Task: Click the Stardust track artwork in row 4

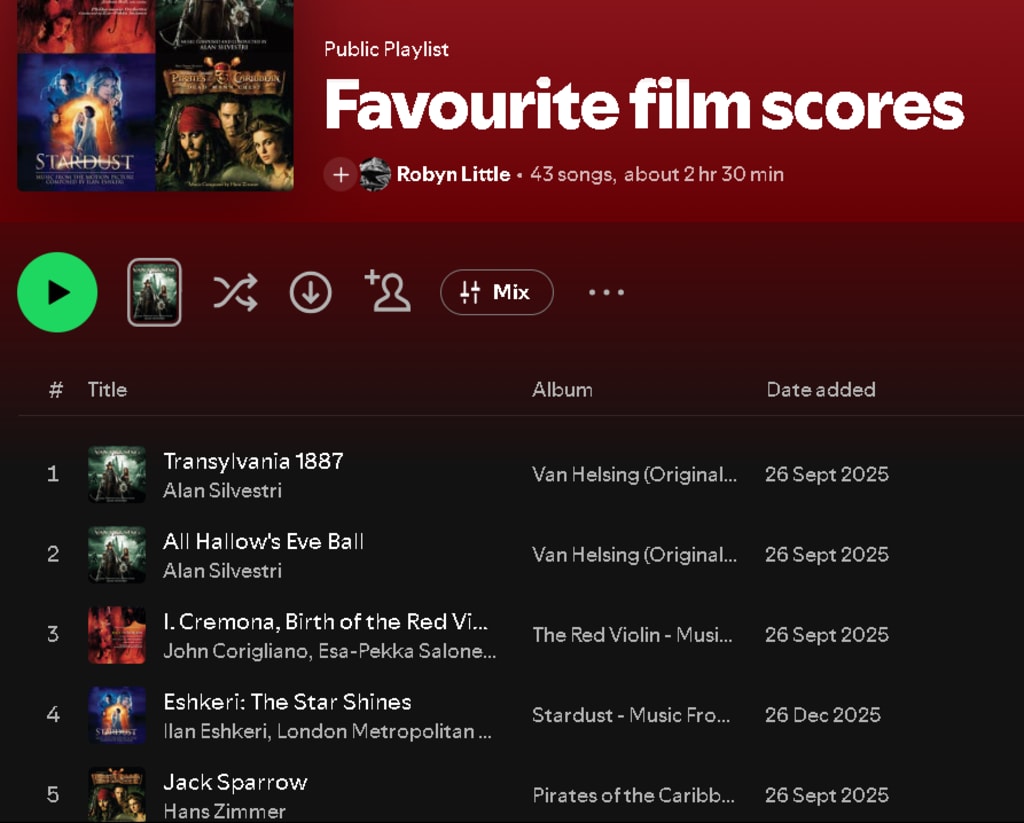Action: point(117,715)
